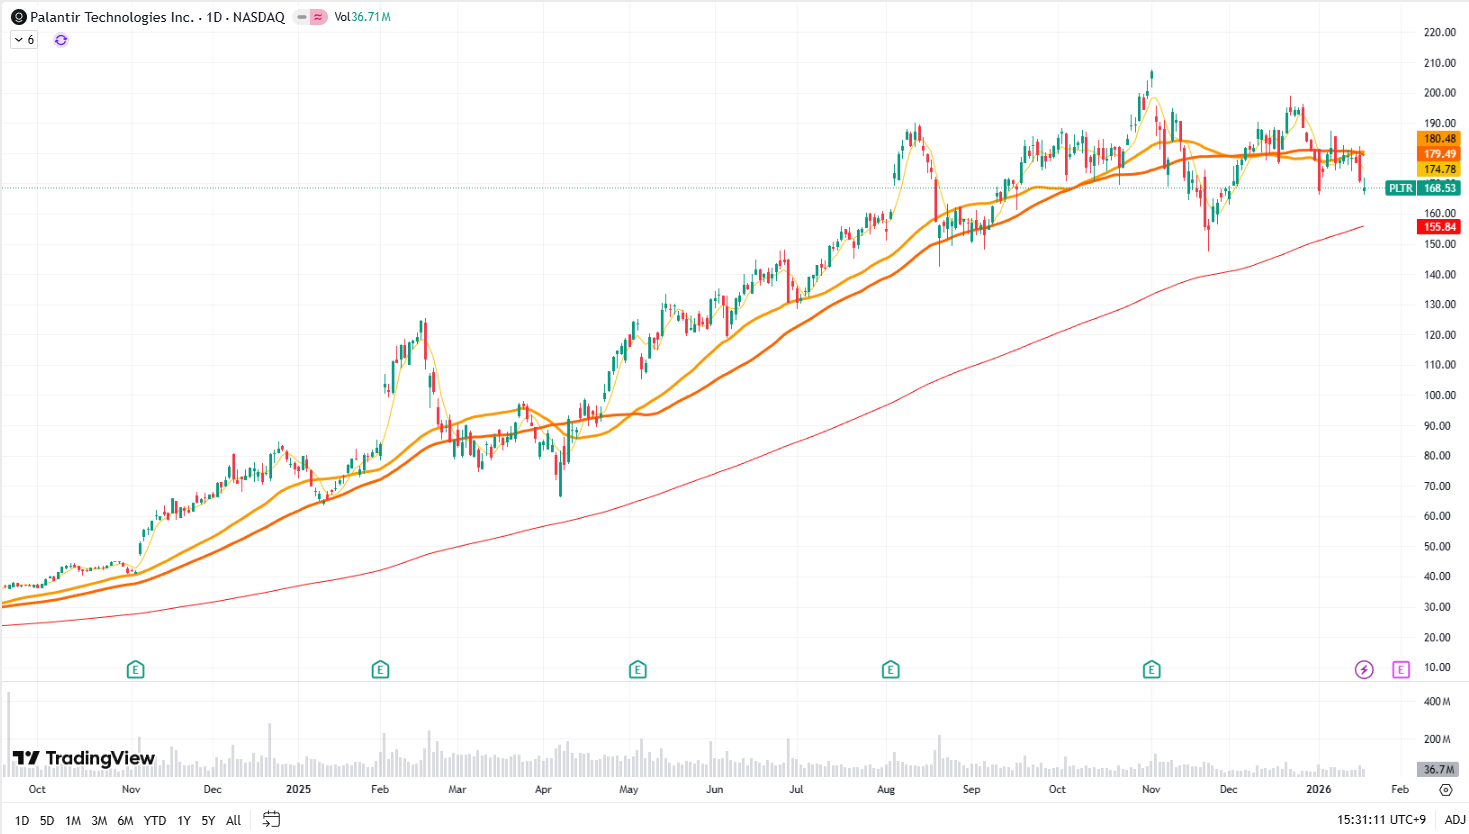Click green earnings E marker near May
This screenshot has height=834, width=1469.
[x=638, y=669]
